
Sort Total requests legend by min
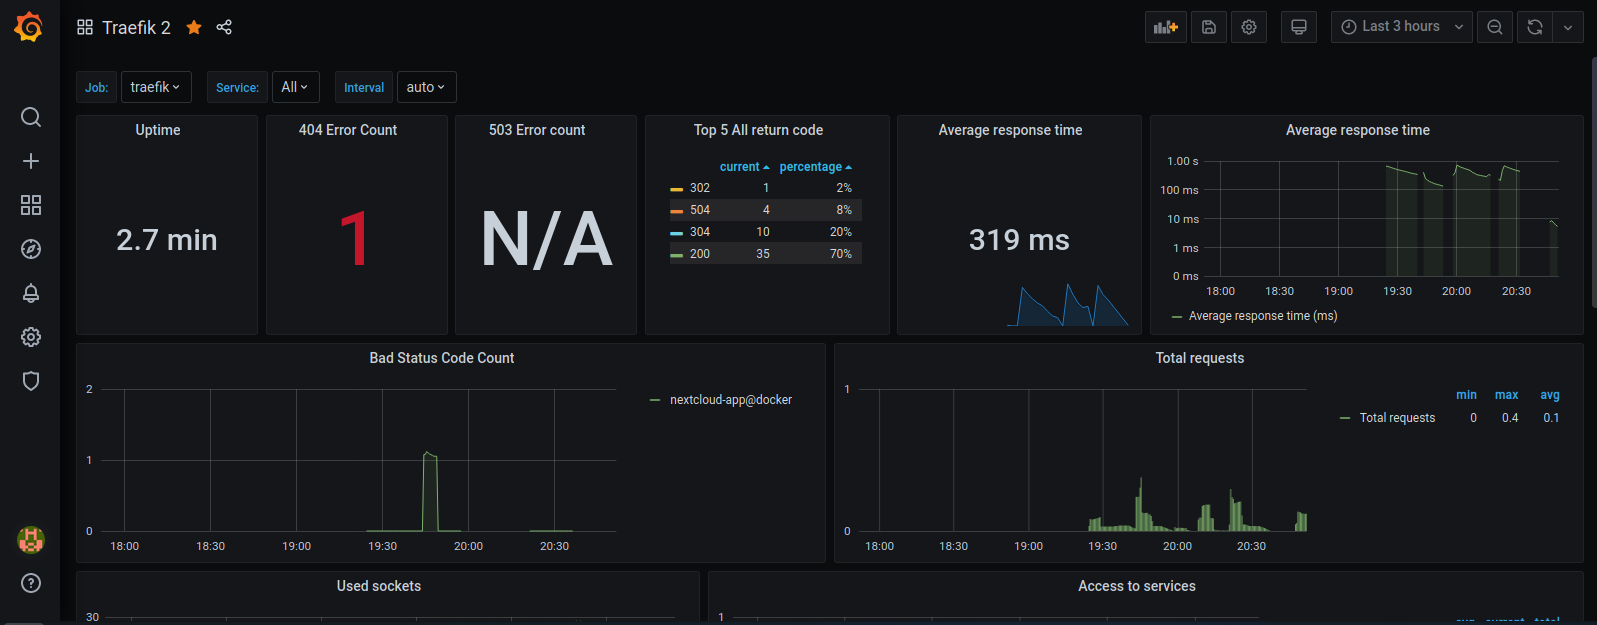[x=1466, y=395]
